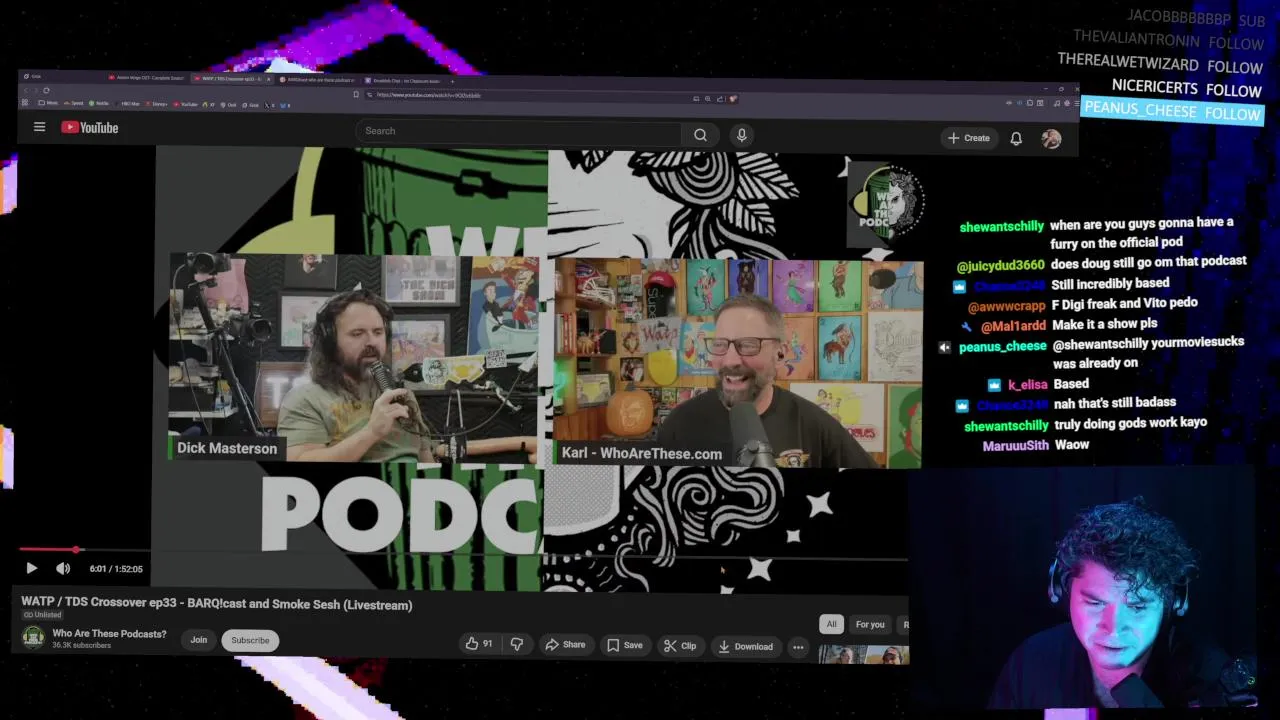Click the Unlisted badge under the title
Screen dimensions: 1280x720
(x=42, y=615)
